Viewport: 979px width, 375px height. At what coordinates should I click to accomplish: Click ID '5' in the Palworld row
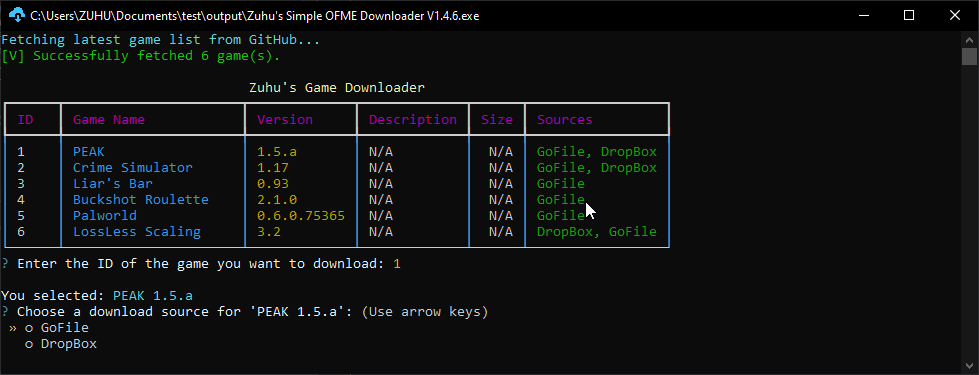click(21, 216)
